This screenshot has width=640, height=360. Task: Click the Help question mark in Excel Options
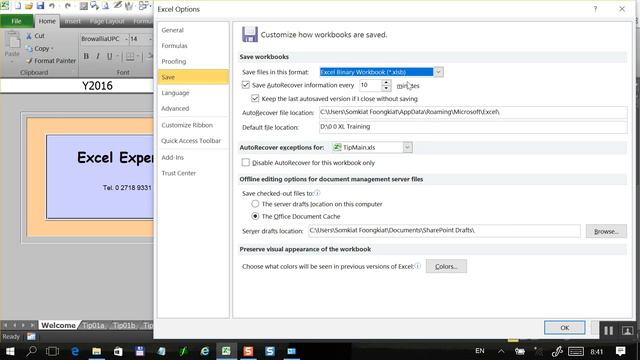tap(596, 9)
